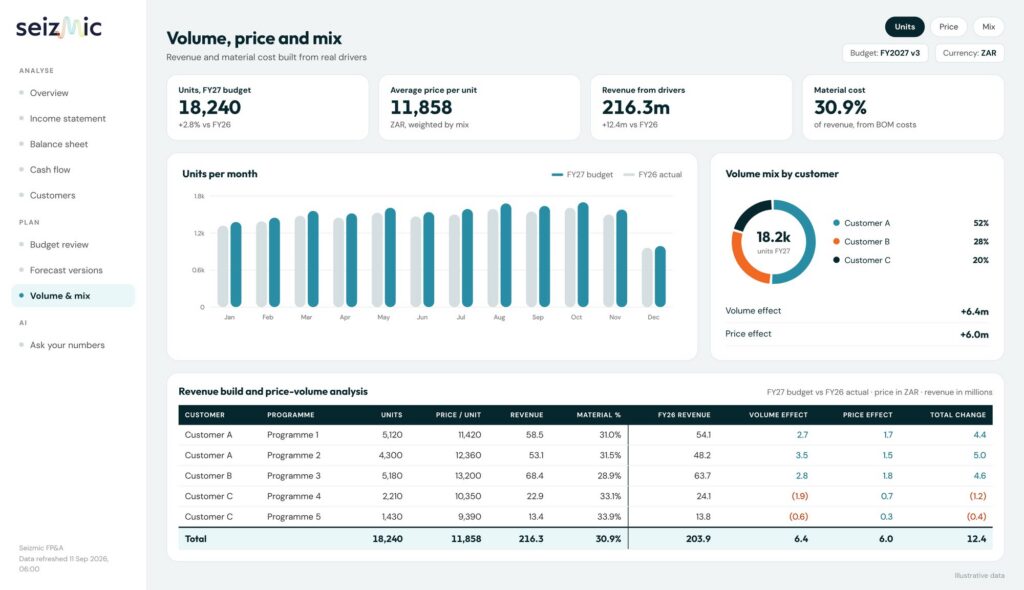Viewport: 1024px width, 590px height.
Task: Click the Price effect +6.0m row
Action: tap(857, 334)
